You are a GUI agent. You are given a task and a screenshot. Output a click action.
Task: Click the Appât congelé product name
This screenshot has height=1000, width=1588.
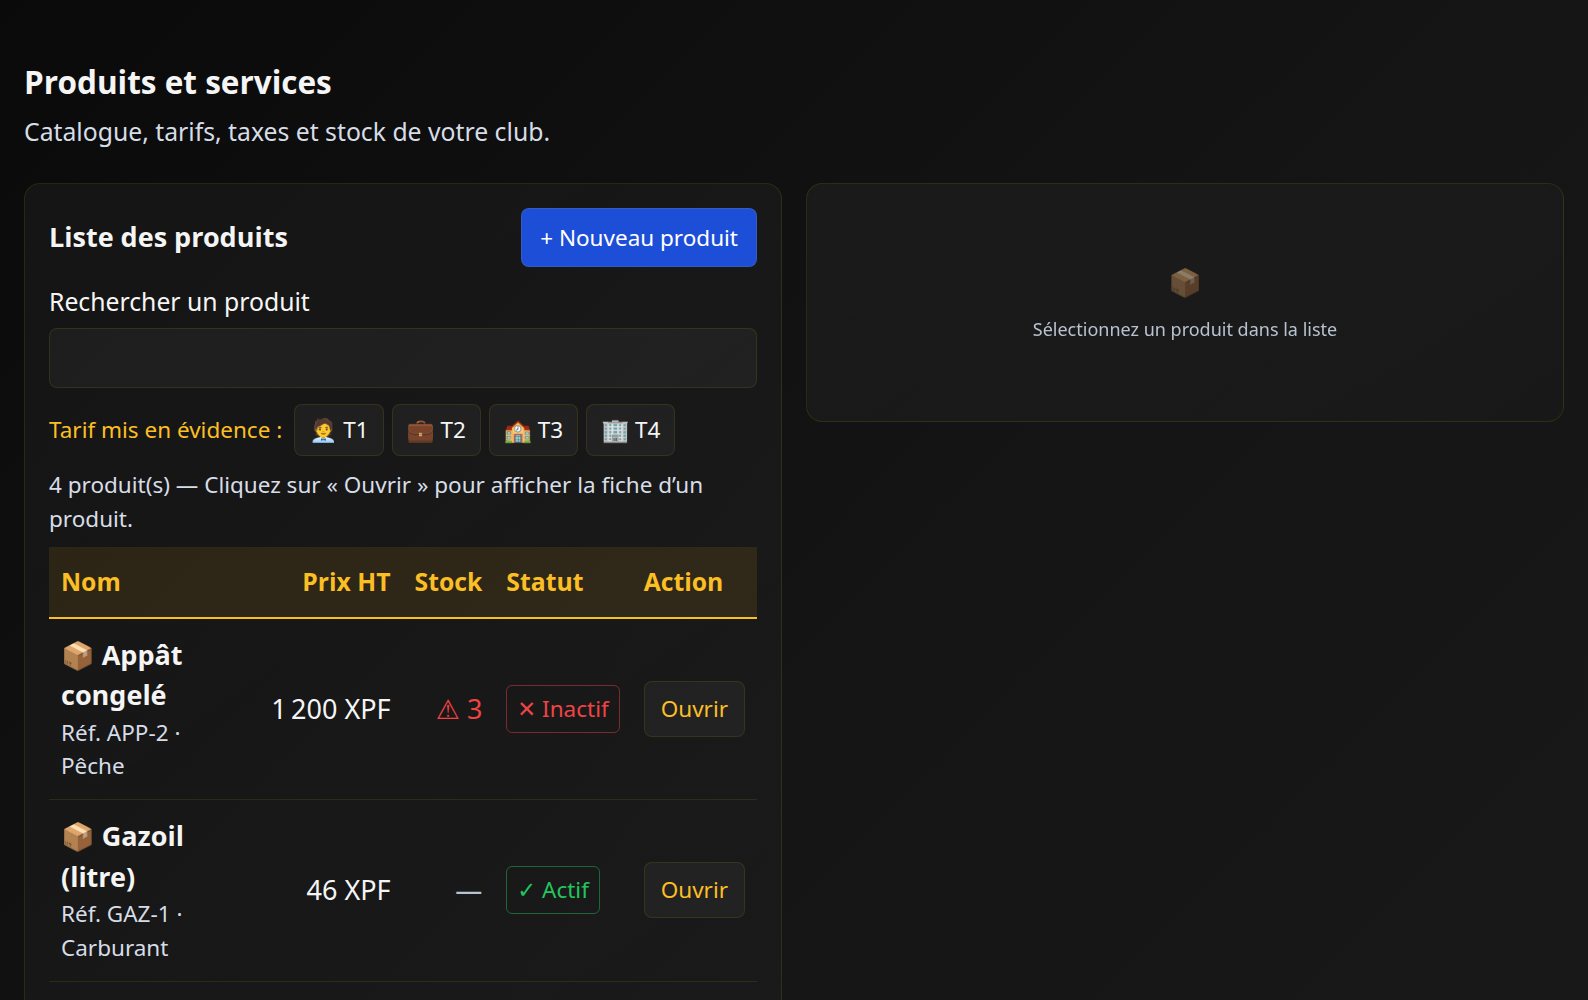click(122, 676)
